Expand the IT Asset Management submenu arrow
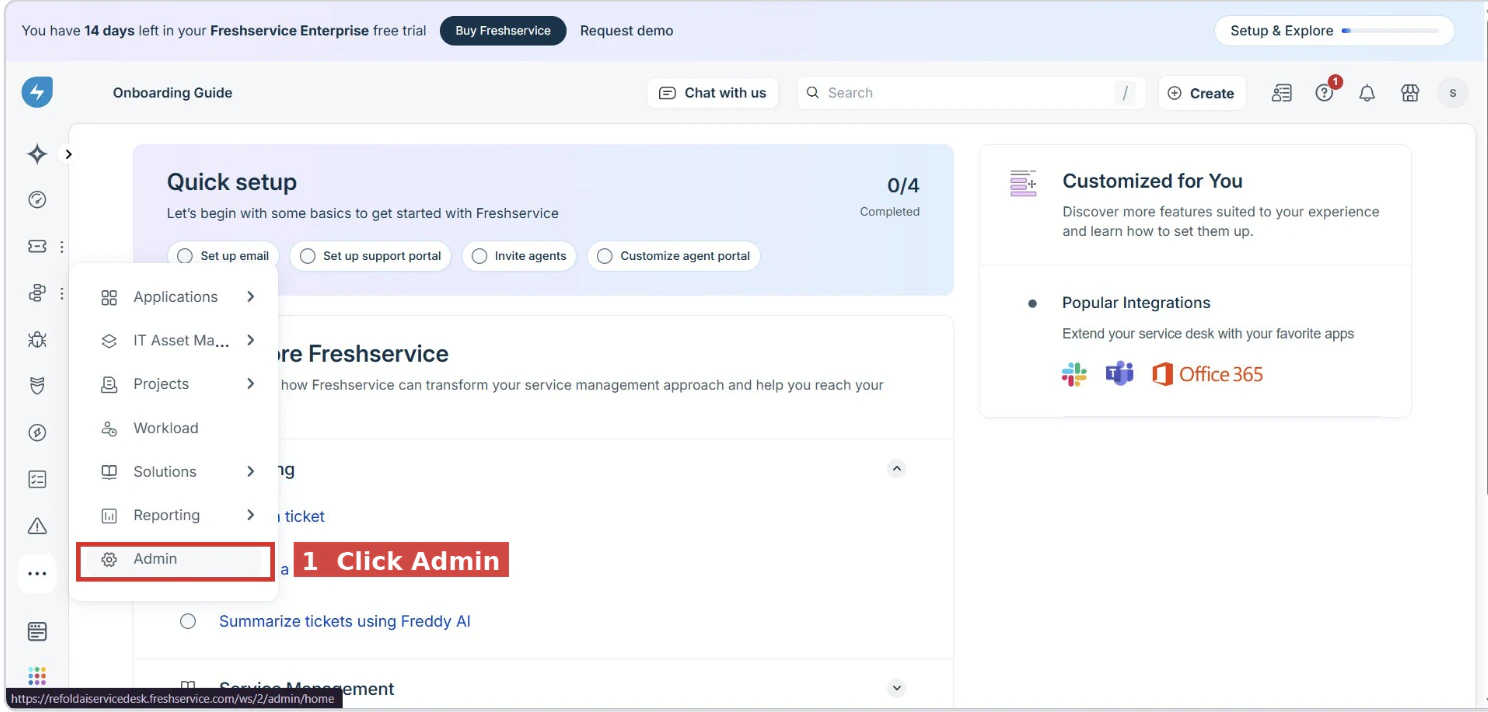This screenshot has width=1488, height=712. coord(250,340)
